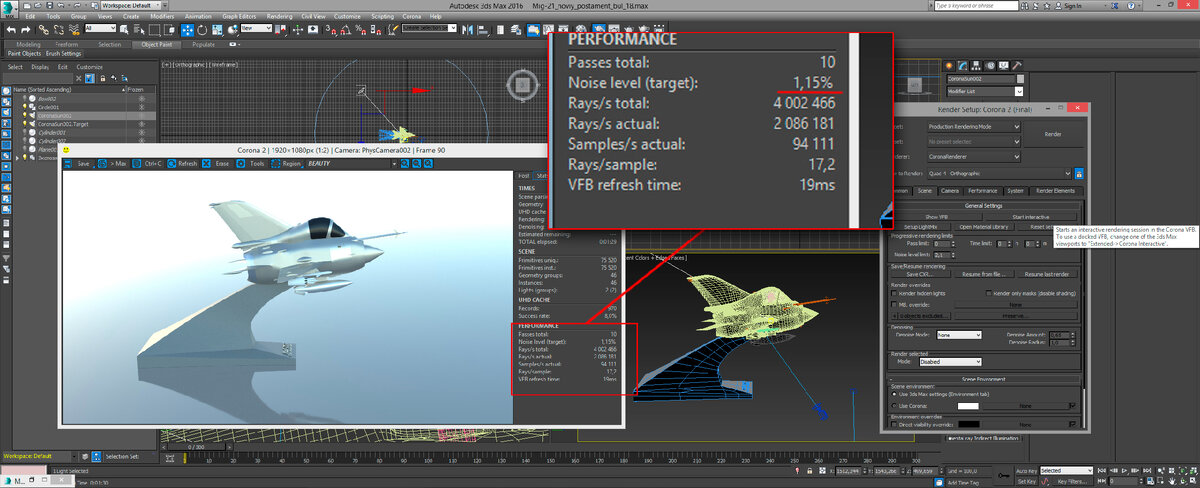Select the Select and Link tool
Viewport: 1200px width, 488px height.
pyautogui.click(x=43, y=30)
